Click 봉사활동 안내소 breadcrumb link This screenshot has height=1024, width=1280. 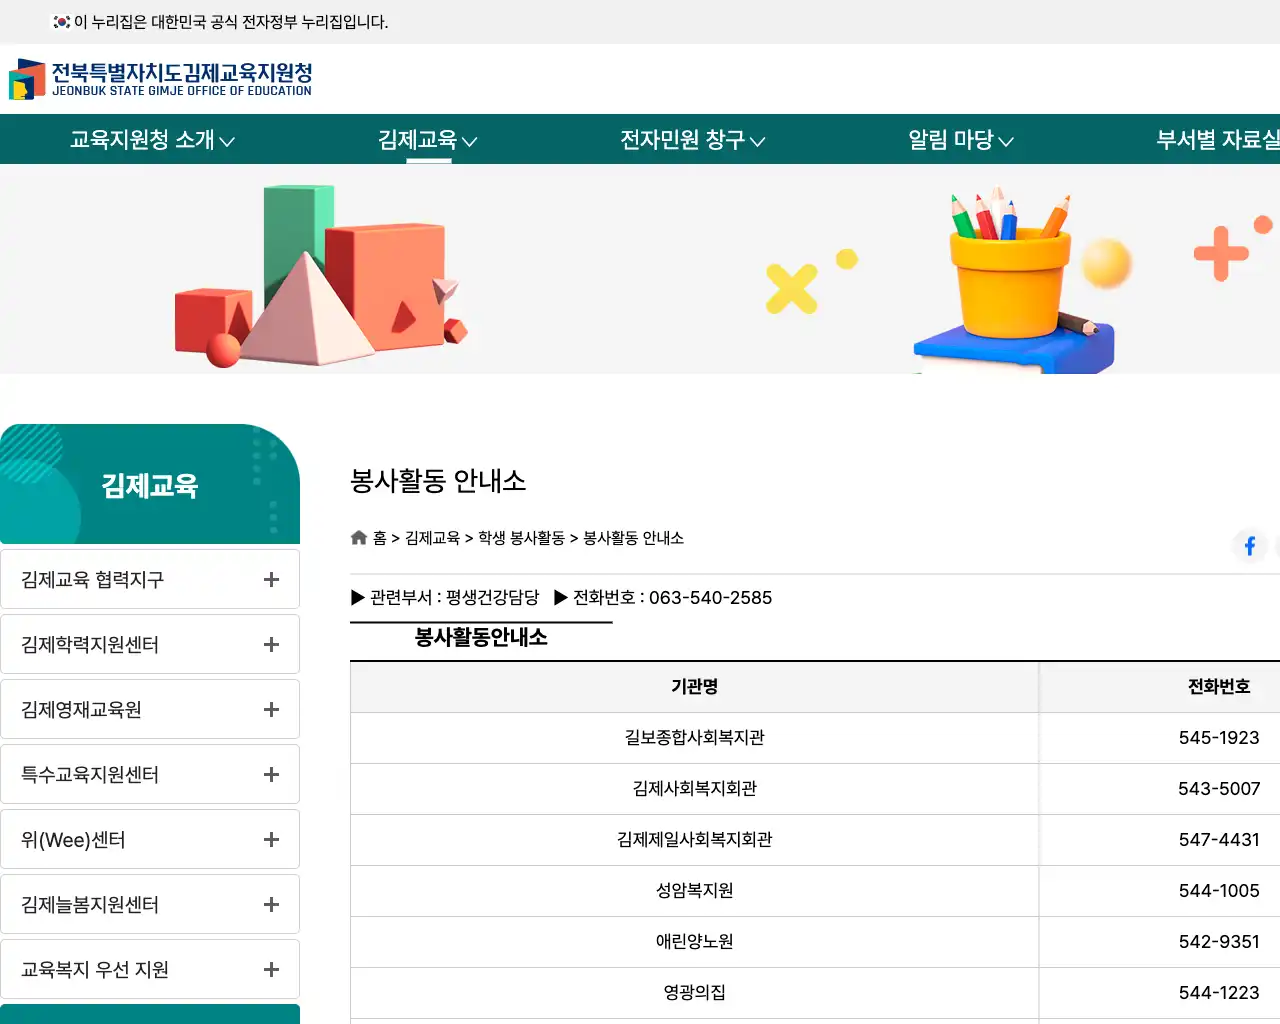pos(633,538)
